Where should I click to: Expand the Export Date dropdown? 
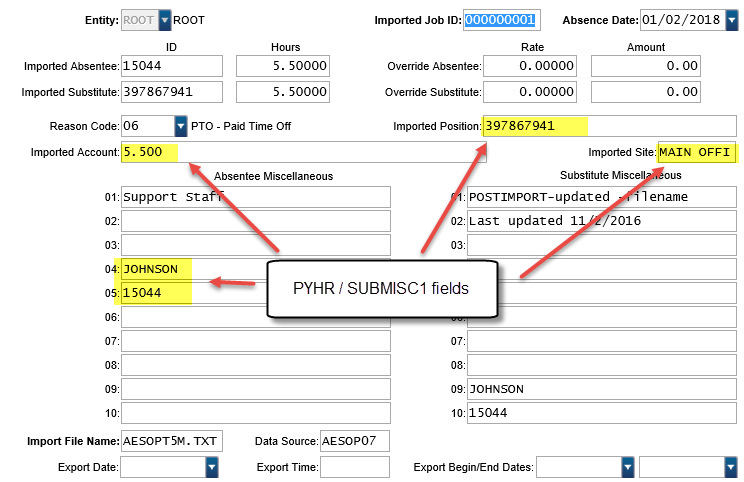click(211, 467)
